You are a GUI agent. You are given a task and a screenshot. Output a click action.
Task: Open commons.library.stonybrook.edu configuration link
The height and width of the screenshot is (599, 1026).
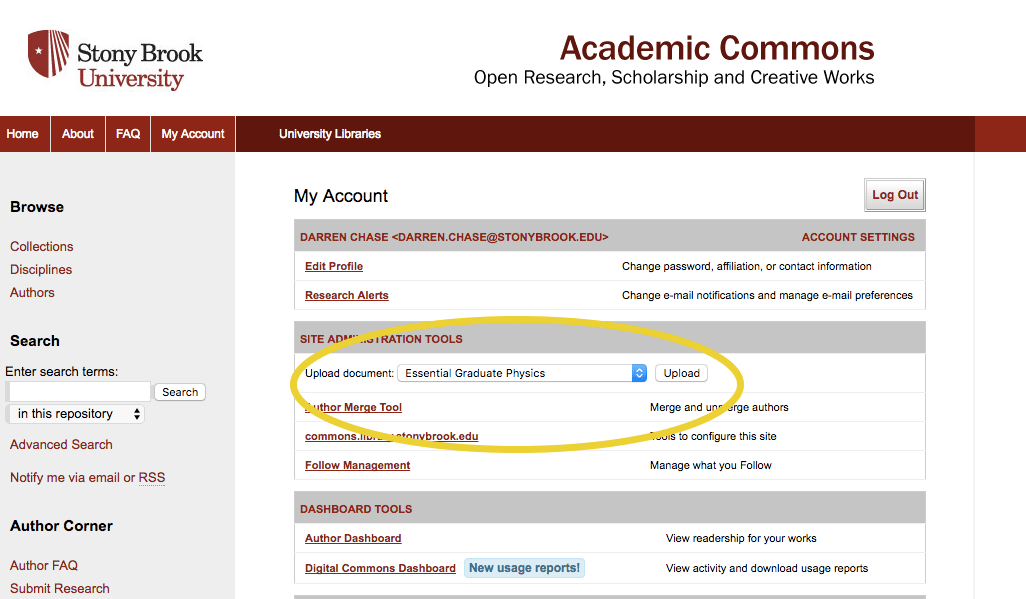[x=391, y=436]
